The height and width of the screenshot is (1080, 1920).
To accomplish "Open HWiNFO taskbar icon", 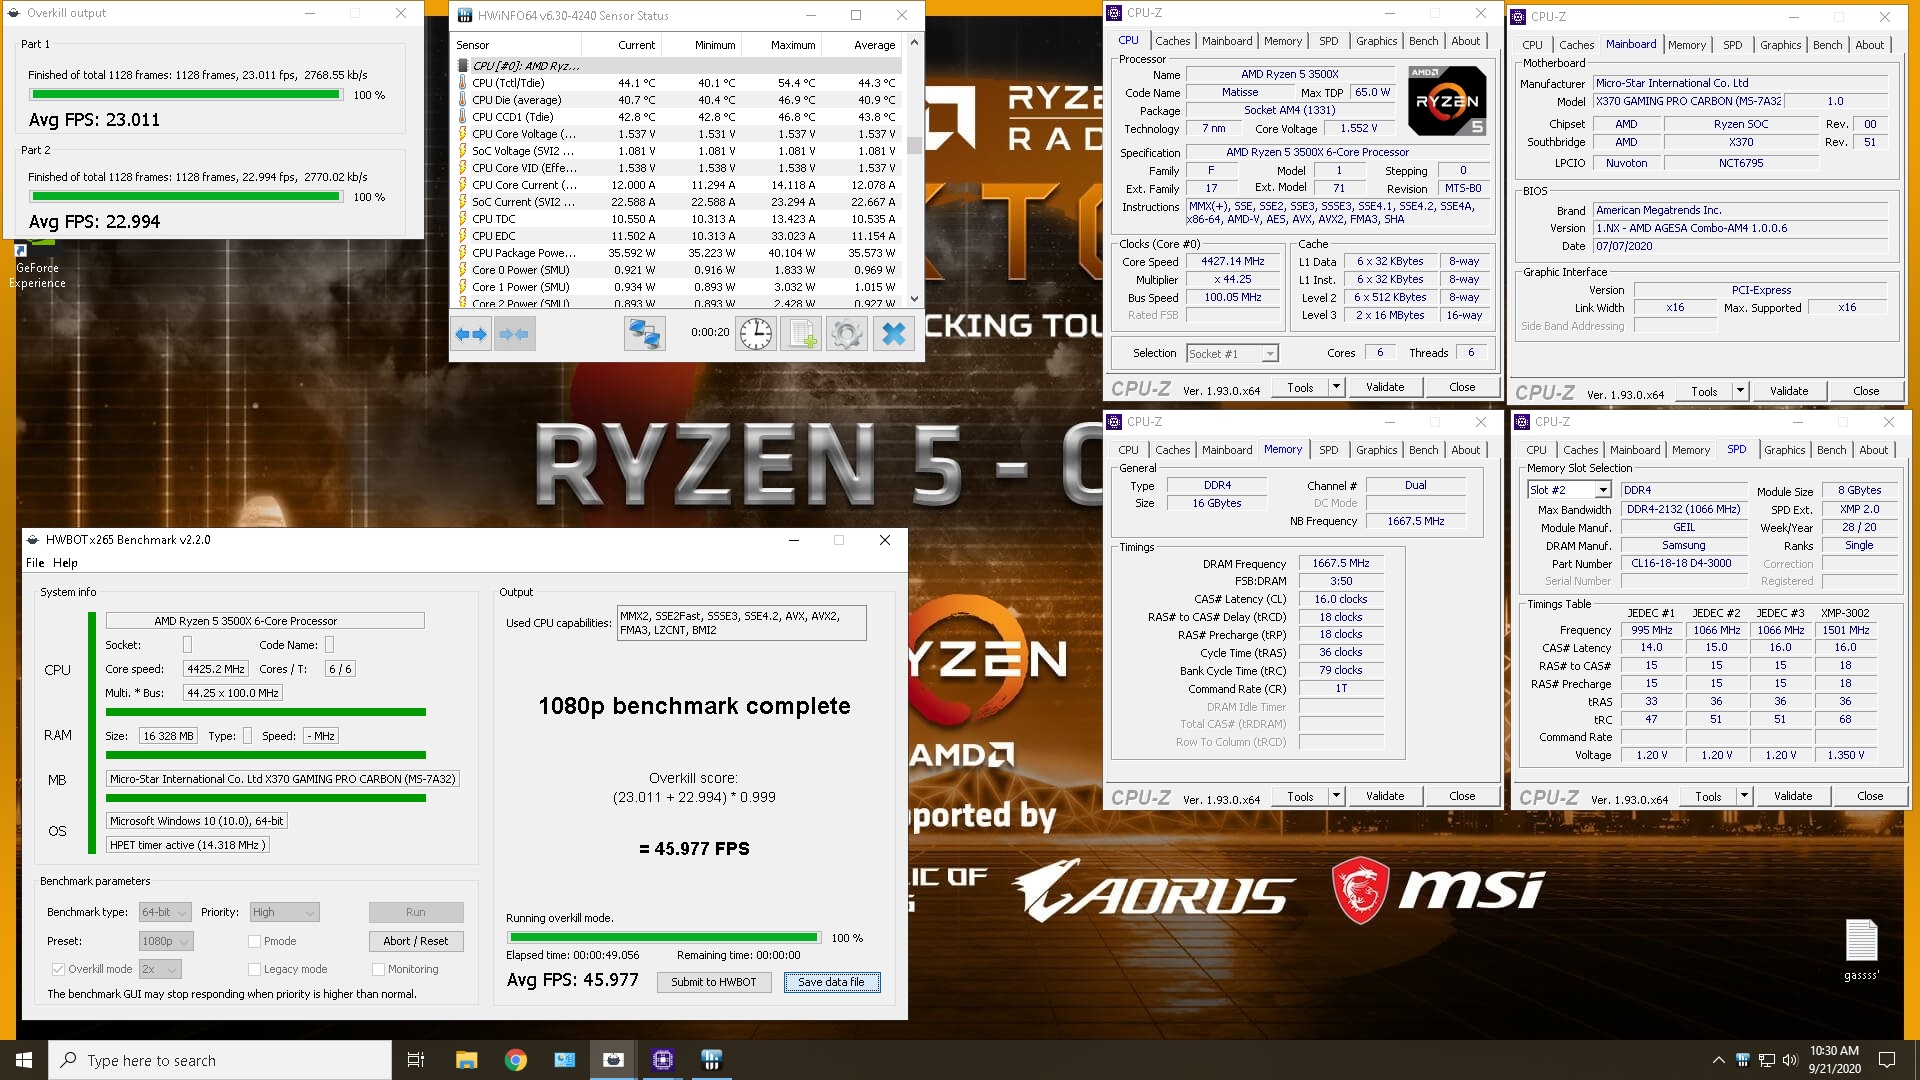I will 712,1060.
